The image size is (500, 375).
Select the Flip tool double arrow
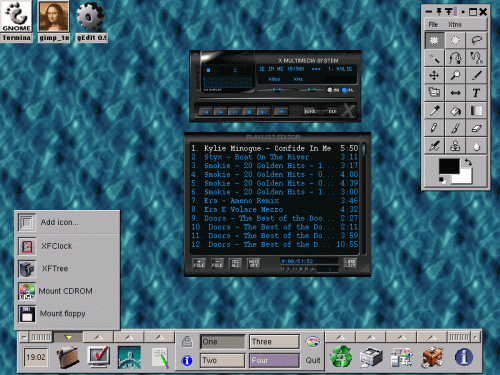pyautogui.click(x=455, y=93)
